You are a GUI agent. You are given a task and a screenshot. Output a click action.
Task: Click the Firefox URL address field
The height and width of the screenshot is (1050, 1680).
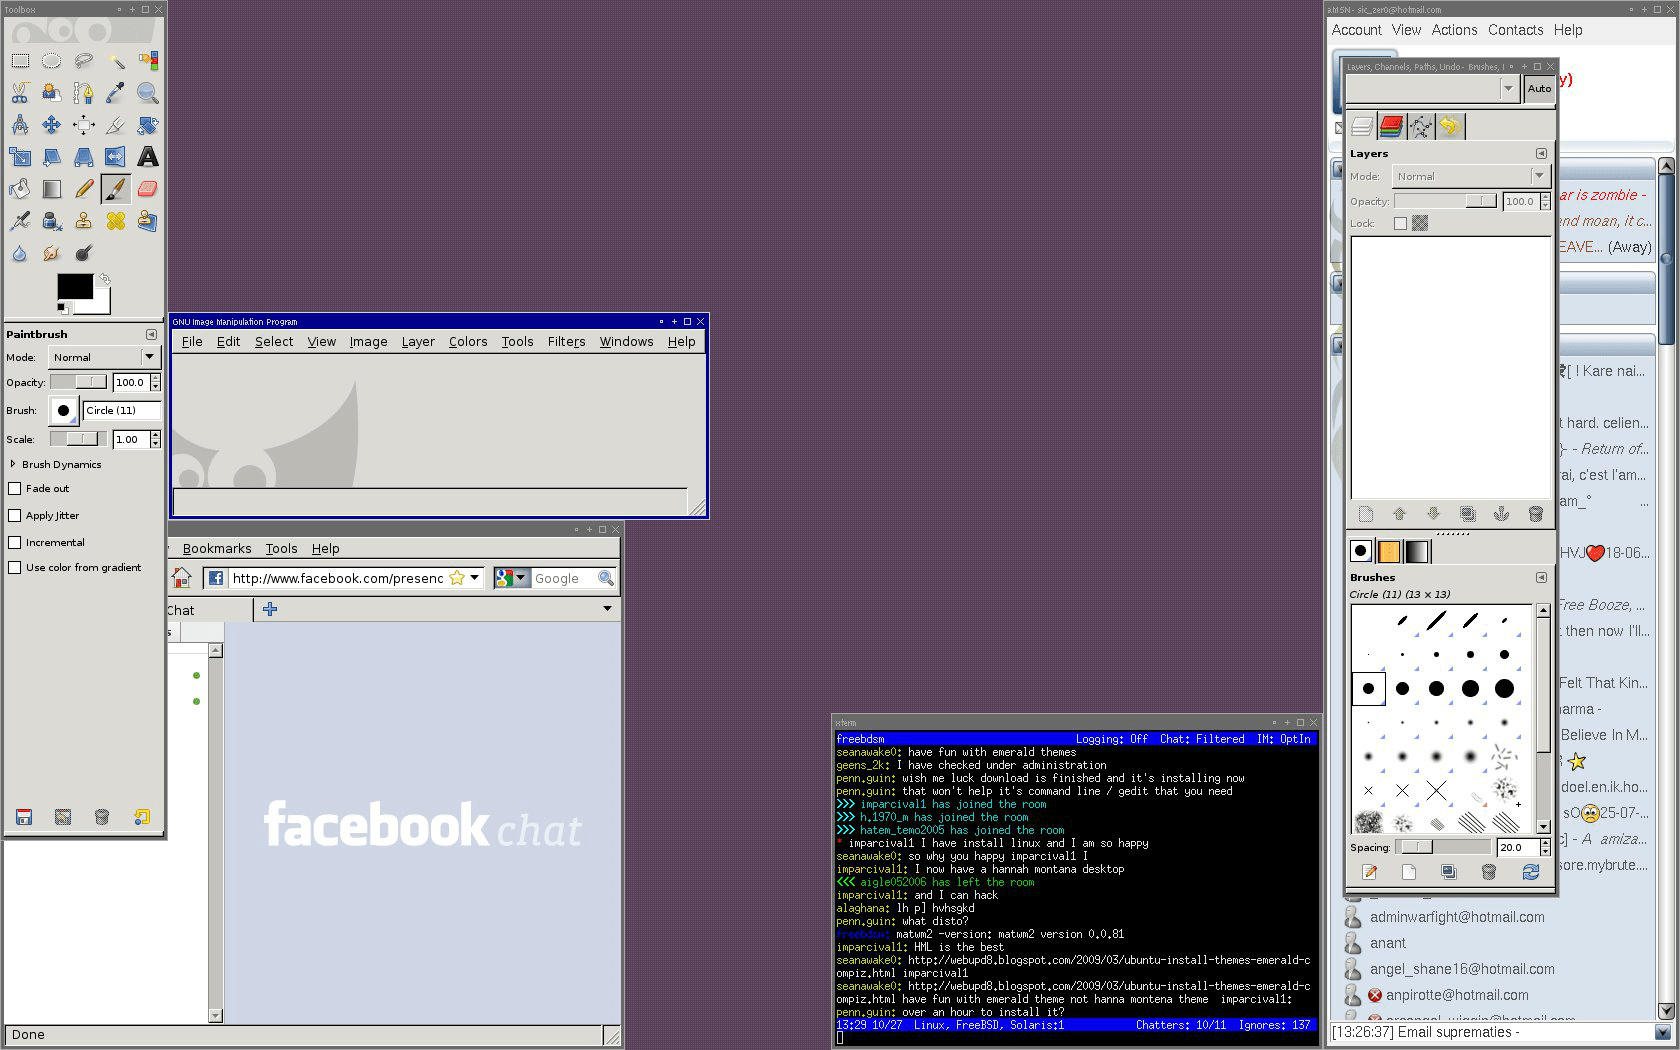pos(337,578)
